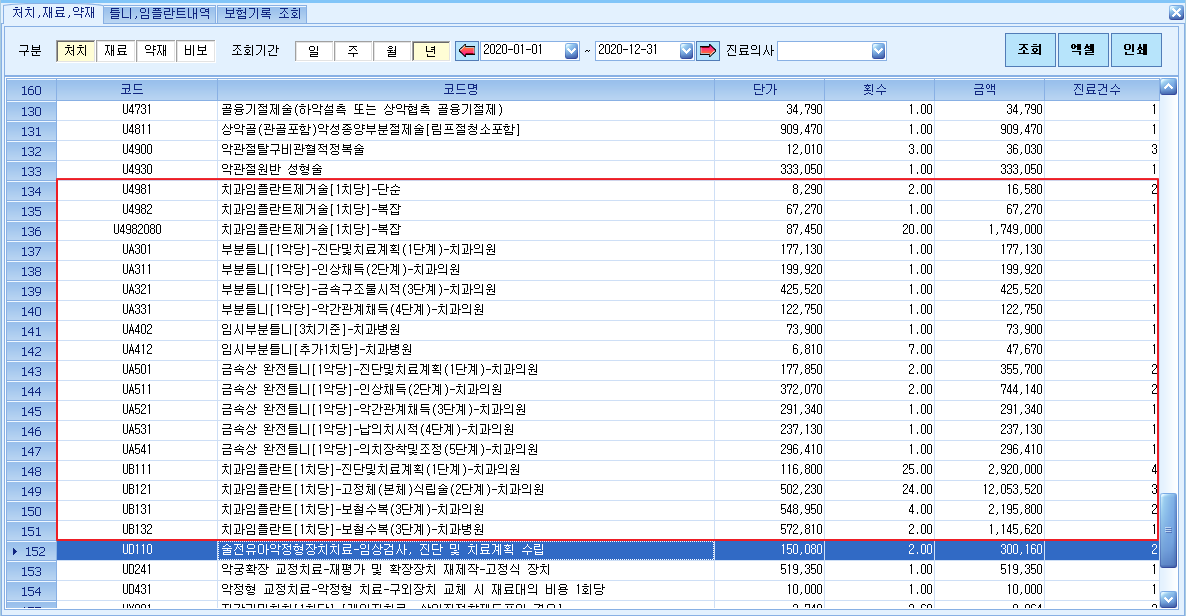
Task: Open the 보험기록 조회 tab
Action: click(262, 14)
